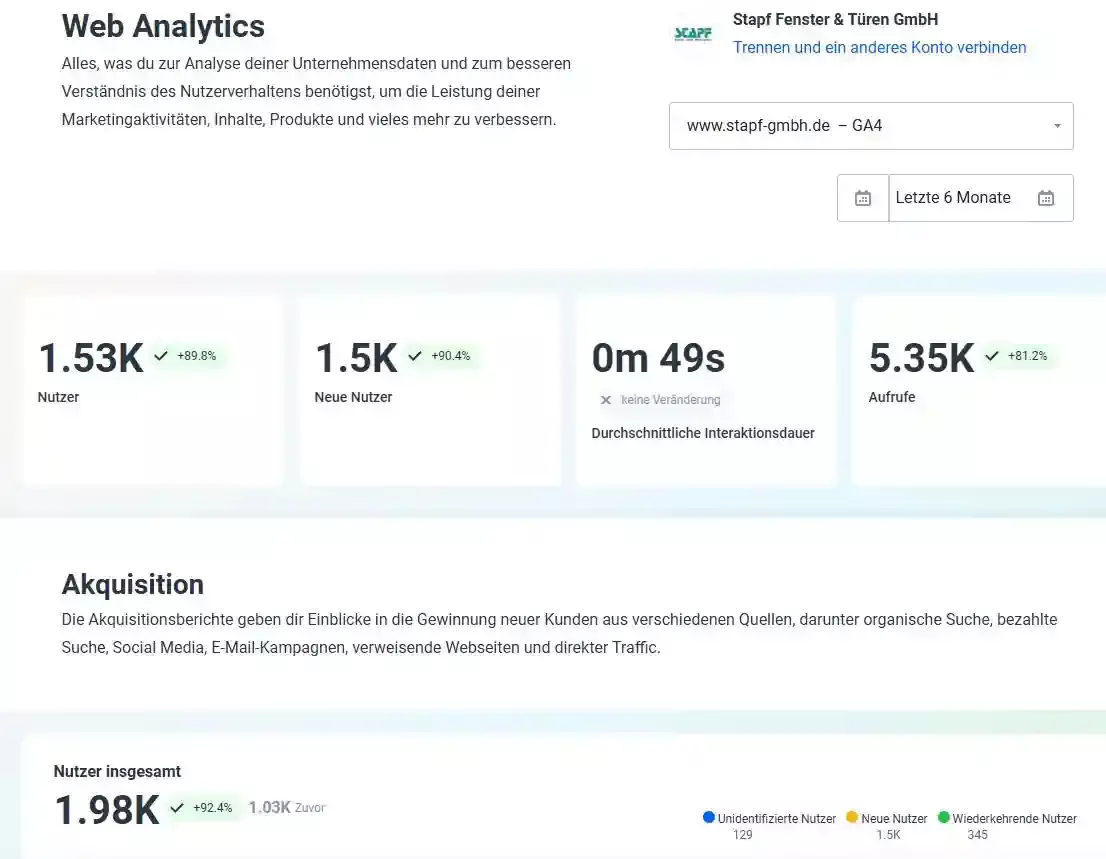The height and width of the screenshot is (859, 1106).
Task: Select the Nutzer 1.53K metric card
Action: (x=152, y=390)
